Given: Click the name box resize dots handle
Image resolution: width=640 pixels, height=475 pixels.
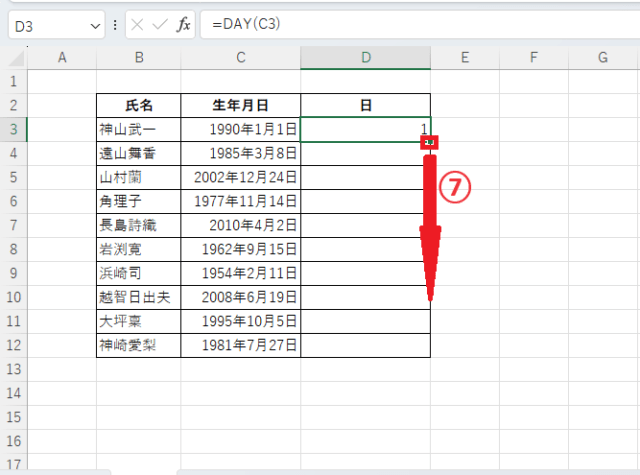Looking at the screenshot, I should tap(116, 24).
